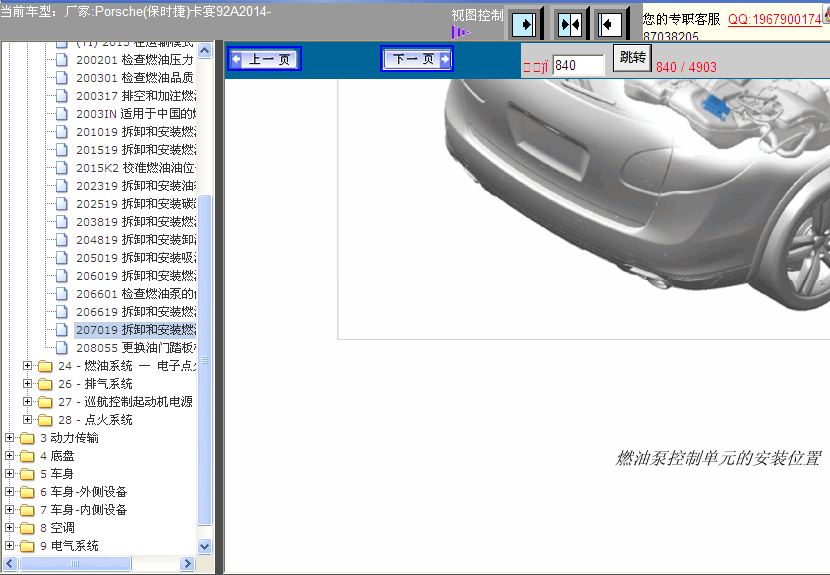Expand the 9 电气系统 folder node

(x=10, y=546)
